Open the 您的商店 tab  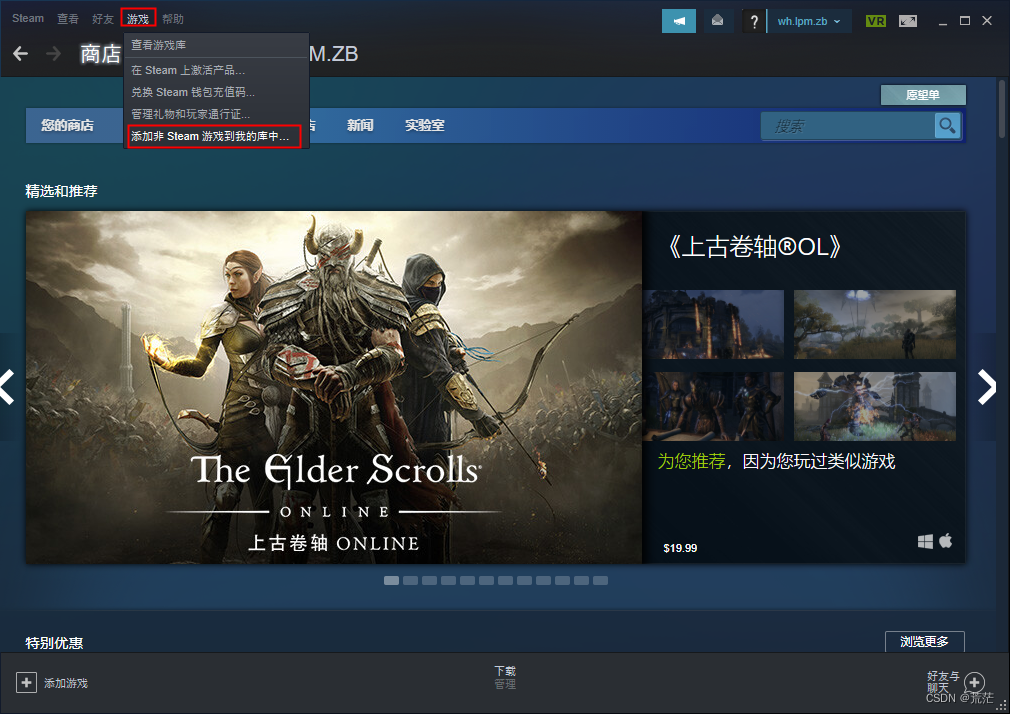pyautogui.click(x=67, y=125)
